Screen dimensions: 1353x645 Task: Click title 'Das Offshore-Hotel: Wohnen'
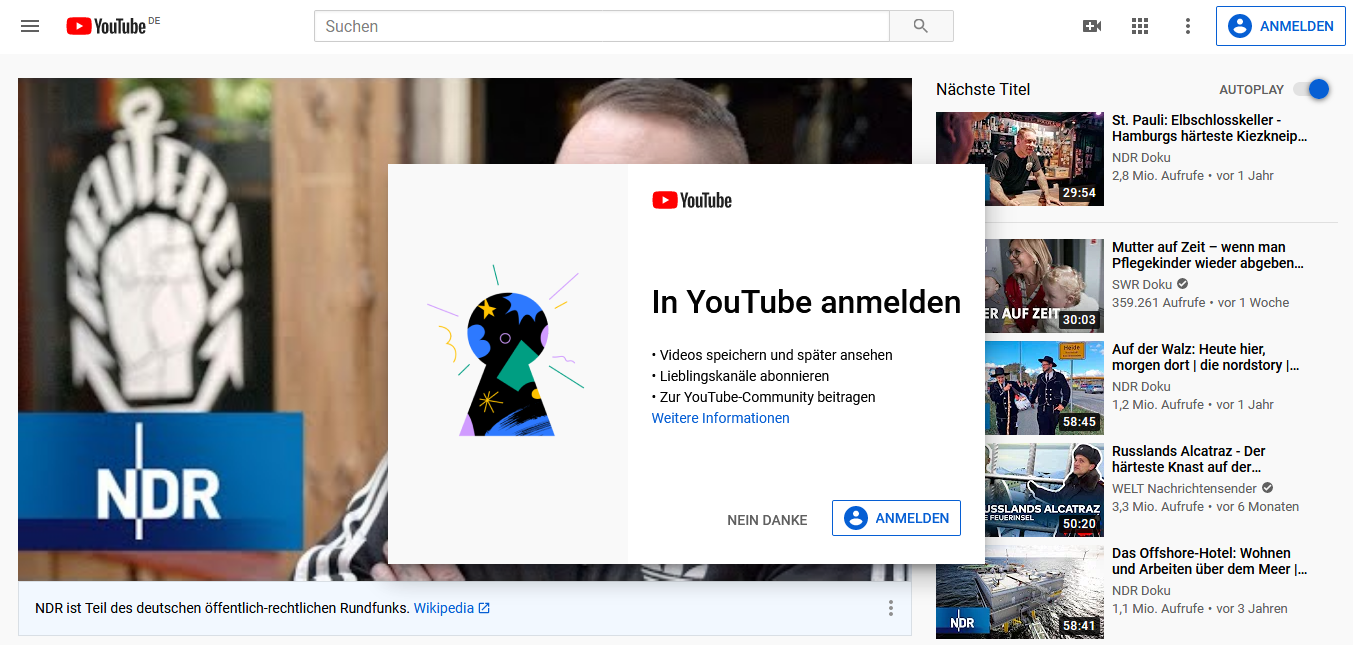(x=1210, y=561)
